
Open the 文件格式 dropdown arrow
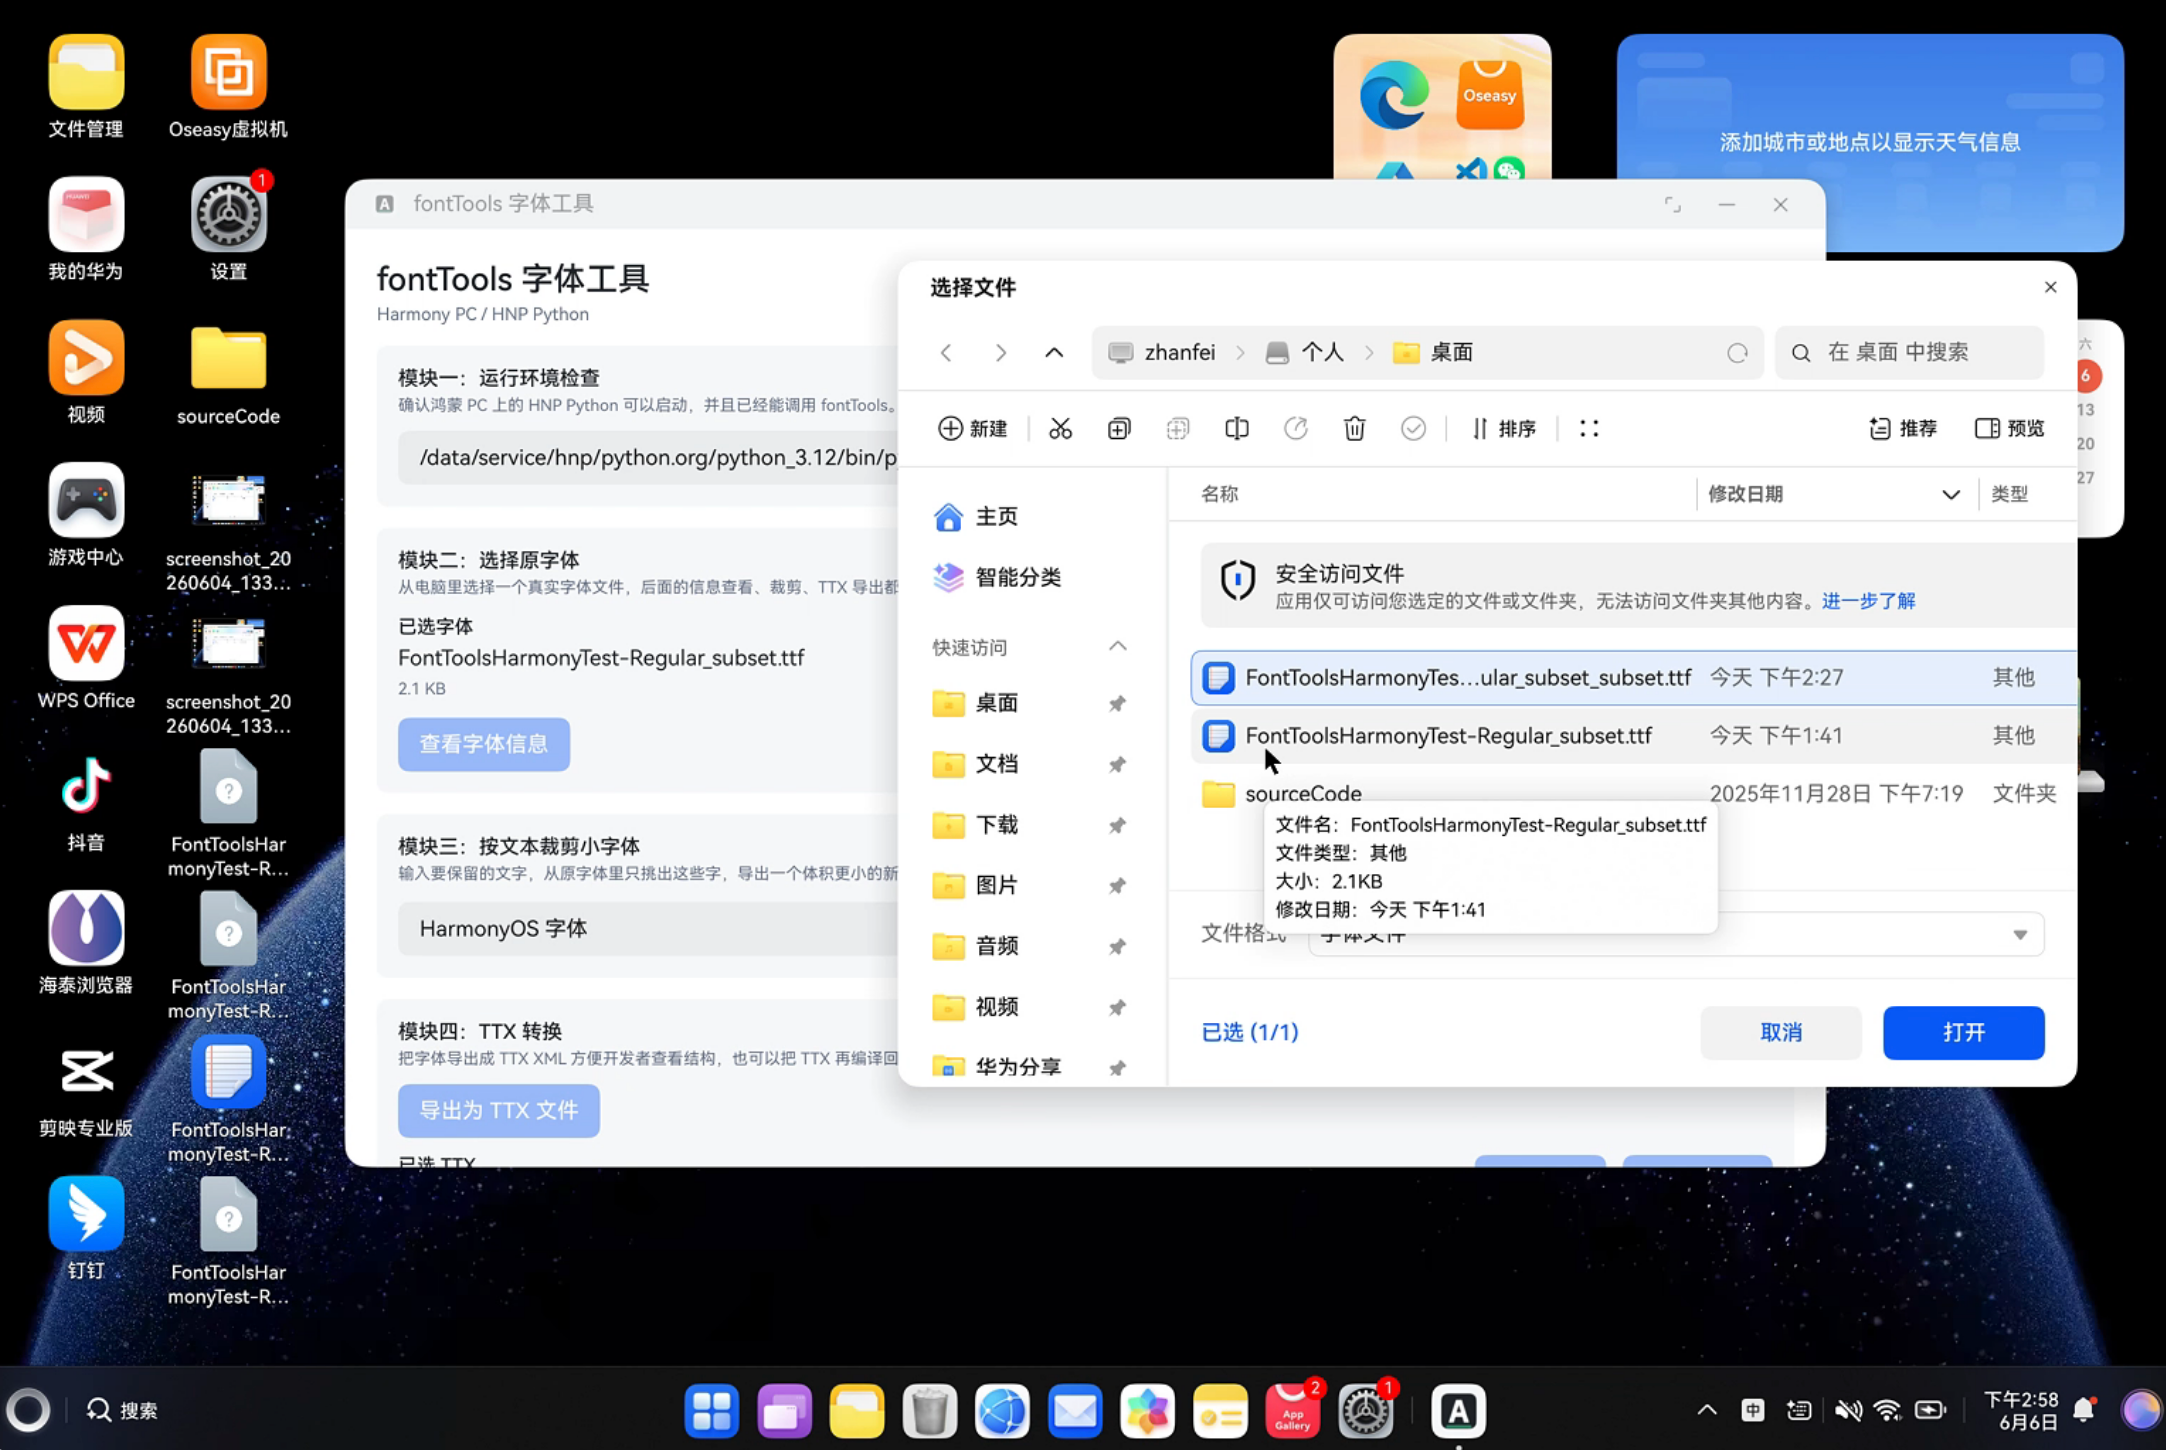tap(2020, 935)
